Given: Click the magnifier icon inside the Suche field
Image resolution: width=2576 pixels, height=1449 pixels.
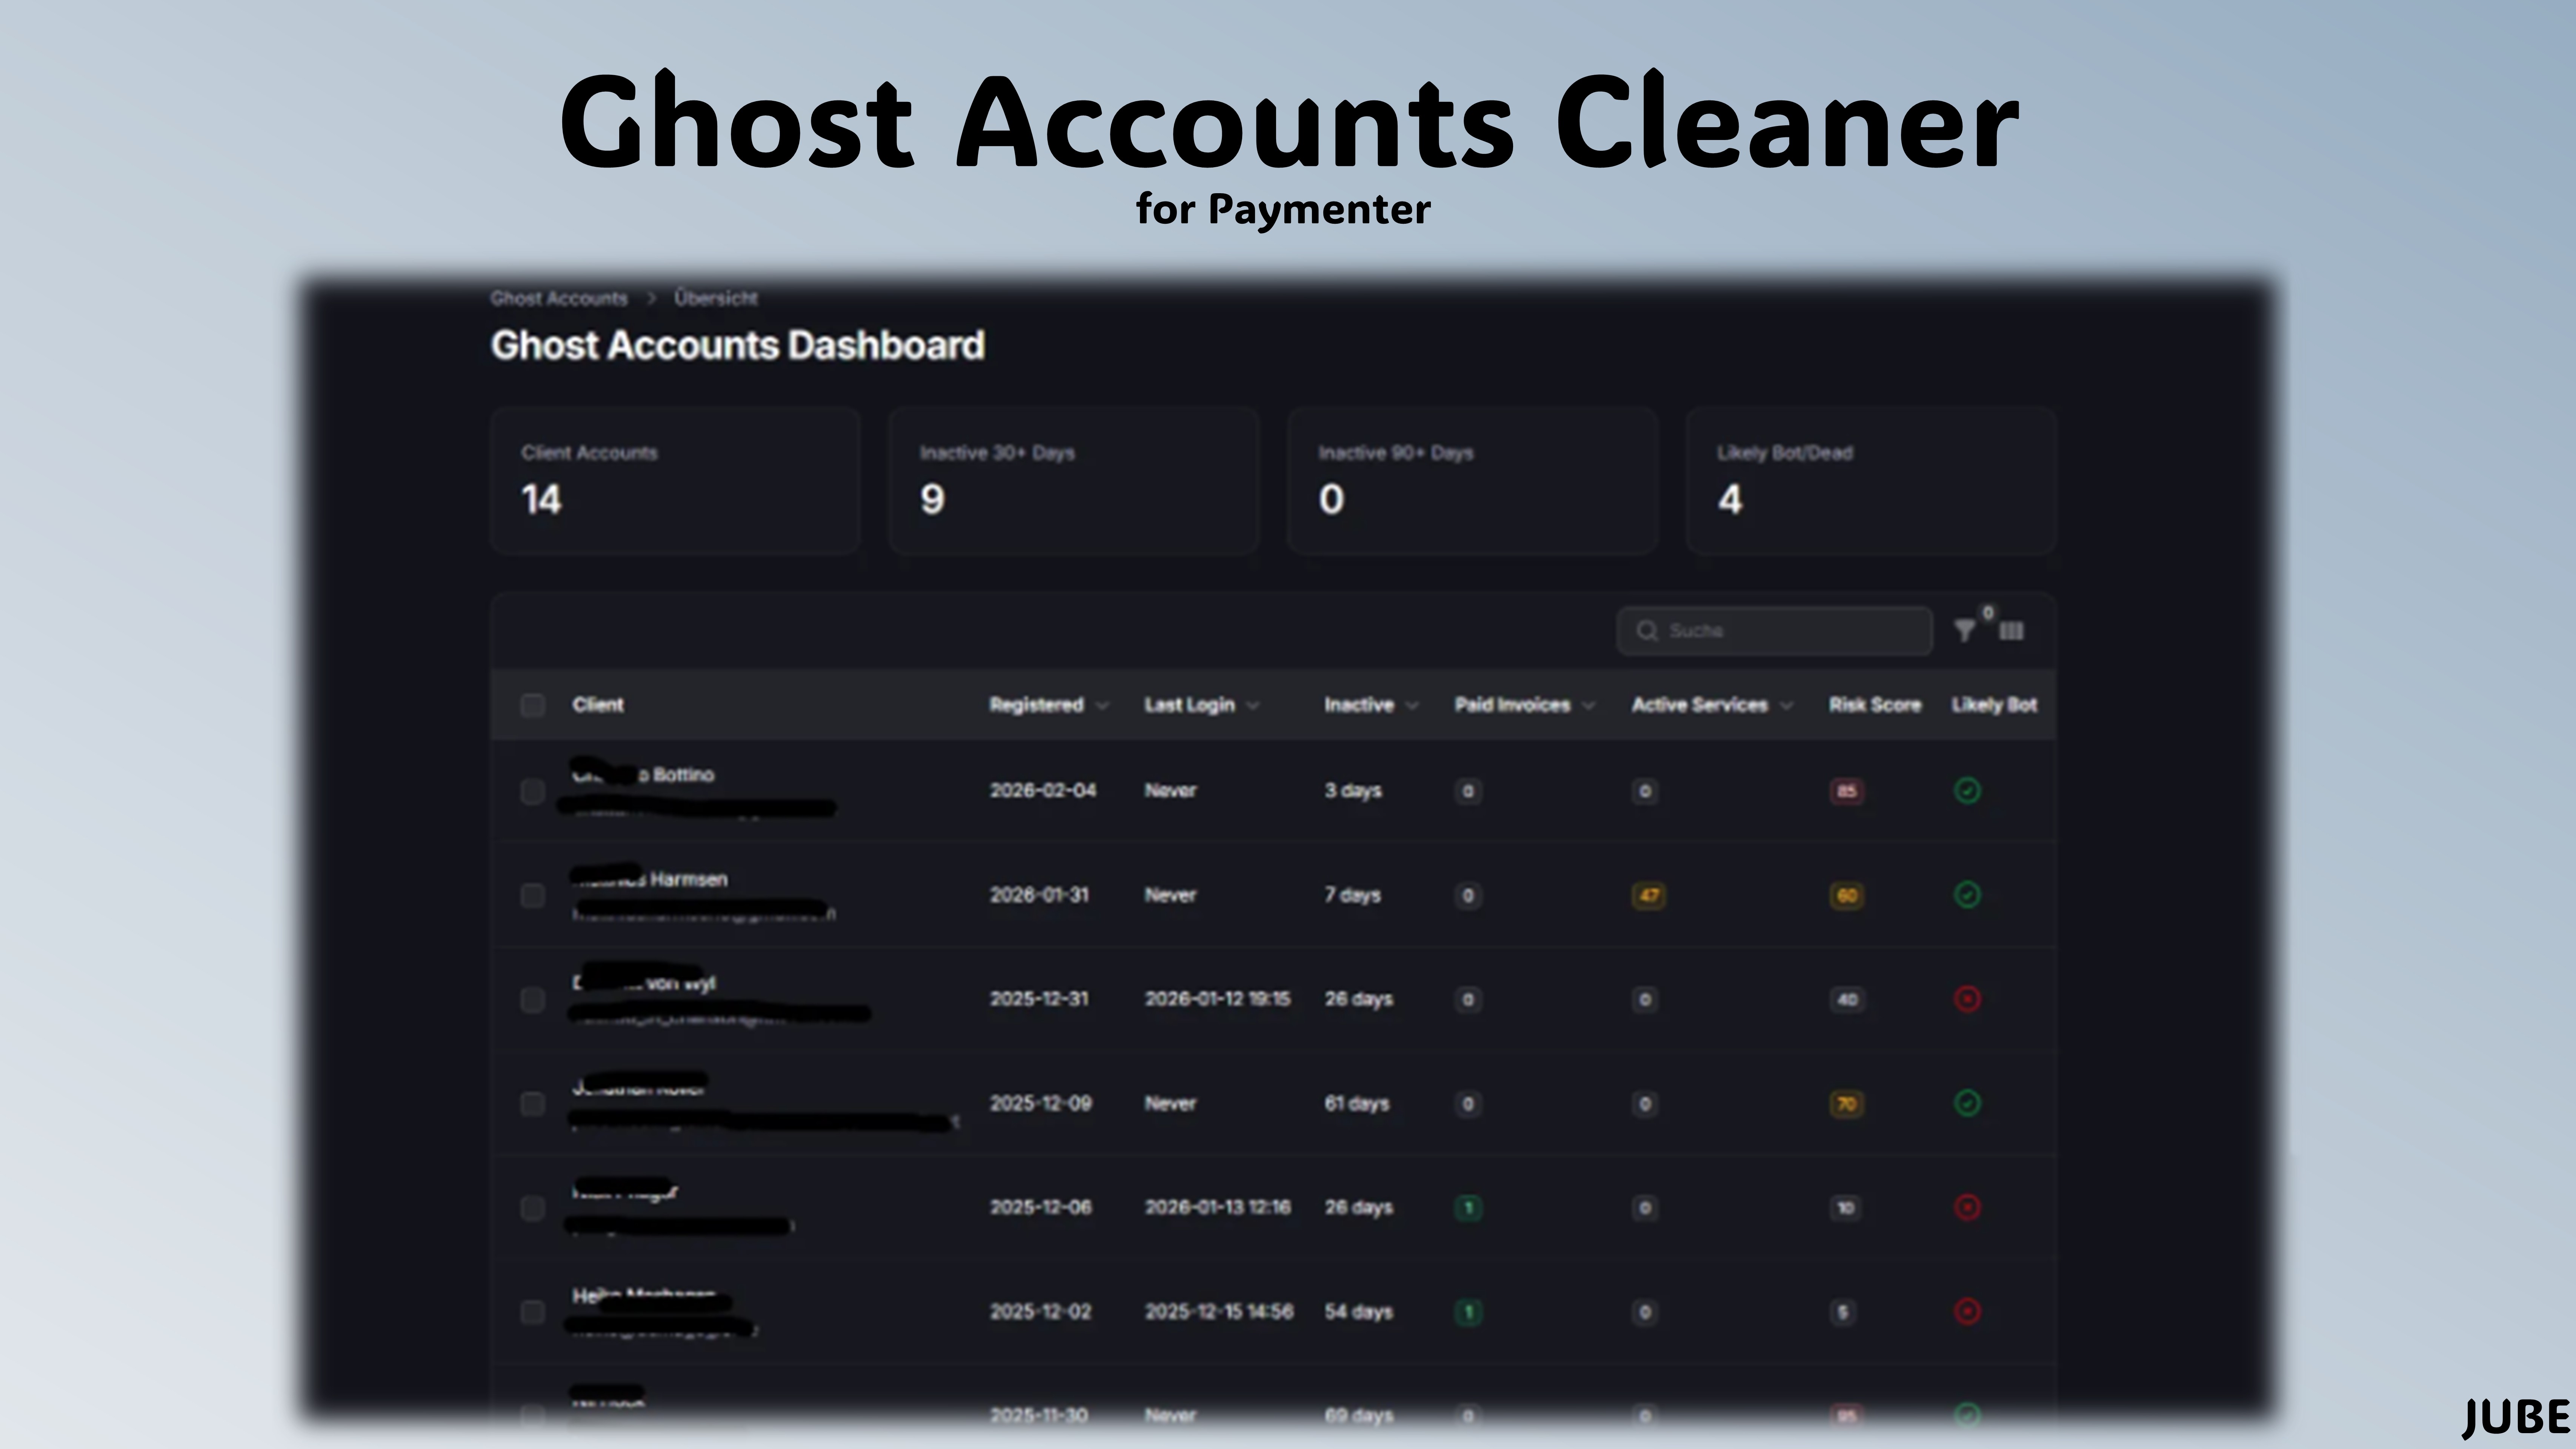Looking at the screenshot, I should point(1648,630).
